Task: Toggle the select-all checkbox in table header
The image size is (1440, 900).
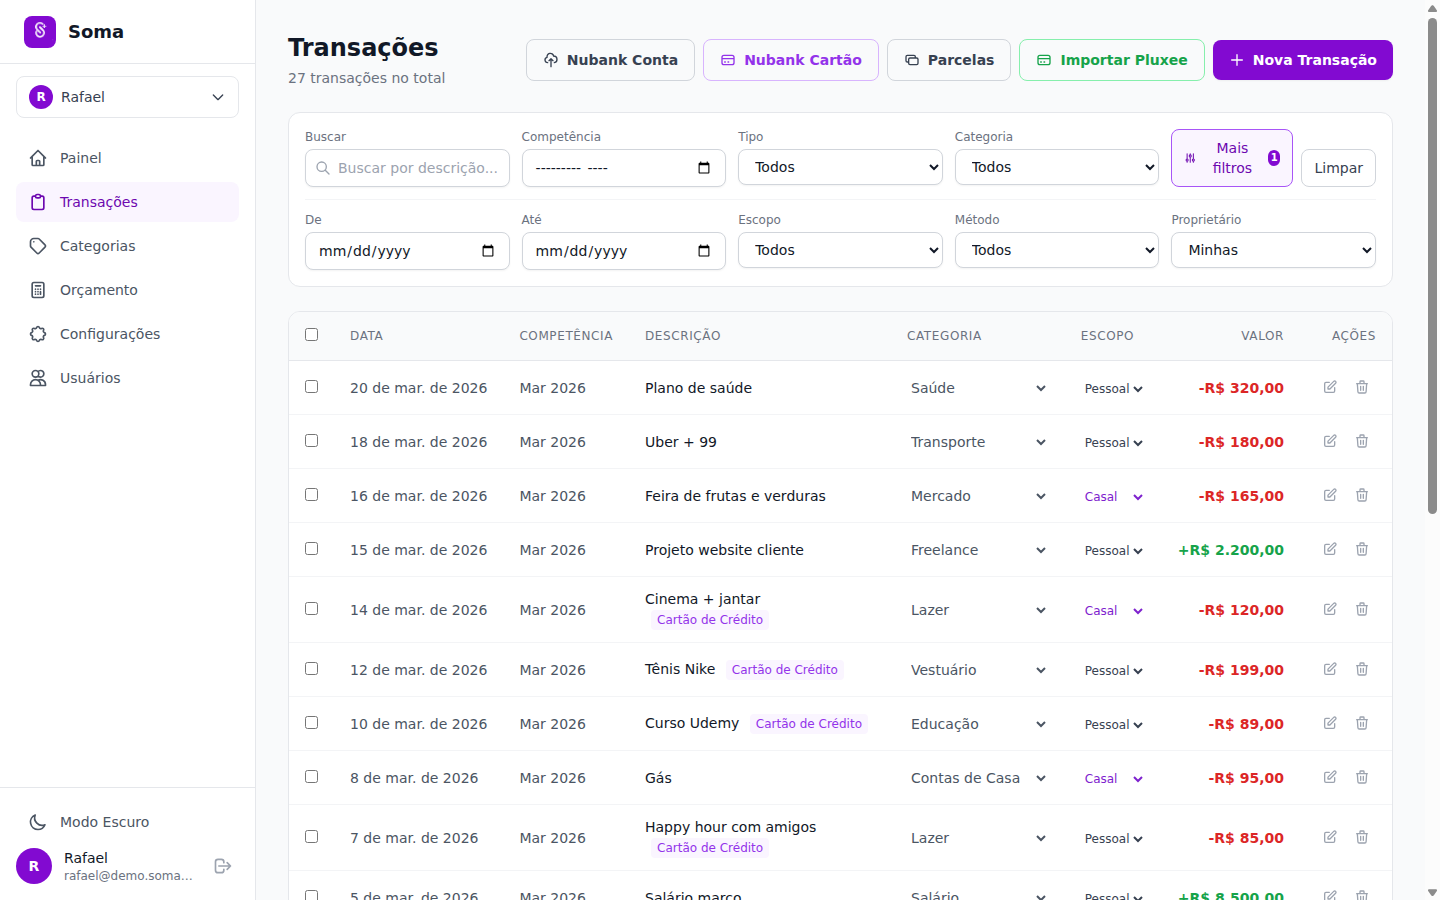Action: [x=312, y=335]
